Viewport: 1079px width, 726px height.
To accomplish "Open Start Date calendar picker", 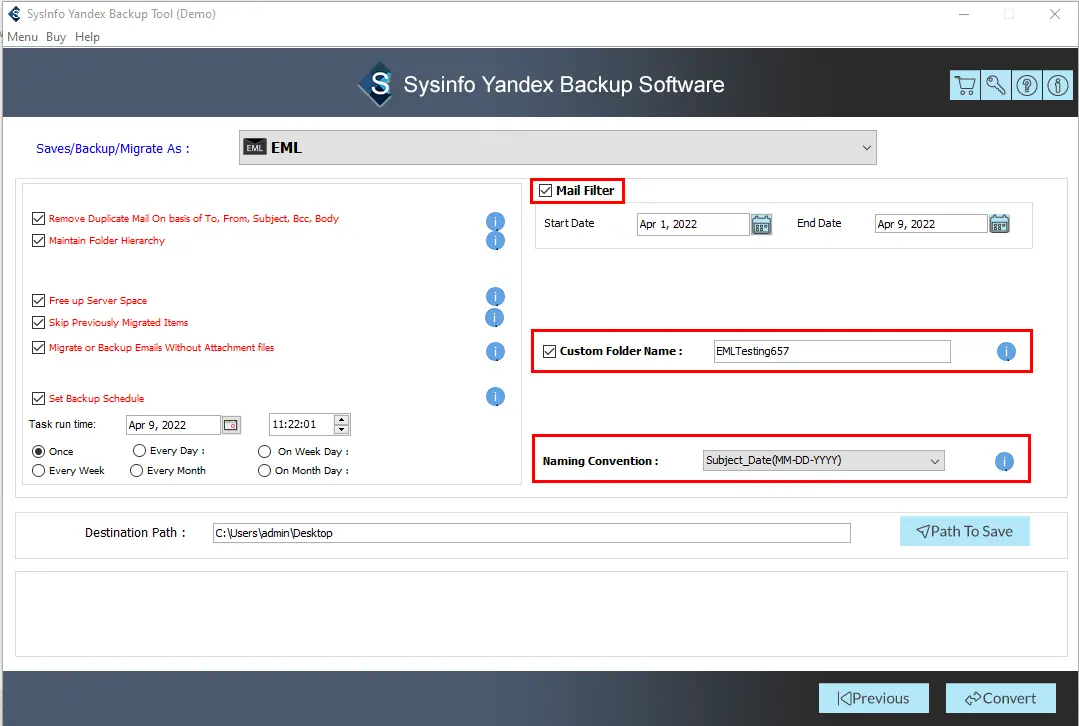I will point(762,224).
